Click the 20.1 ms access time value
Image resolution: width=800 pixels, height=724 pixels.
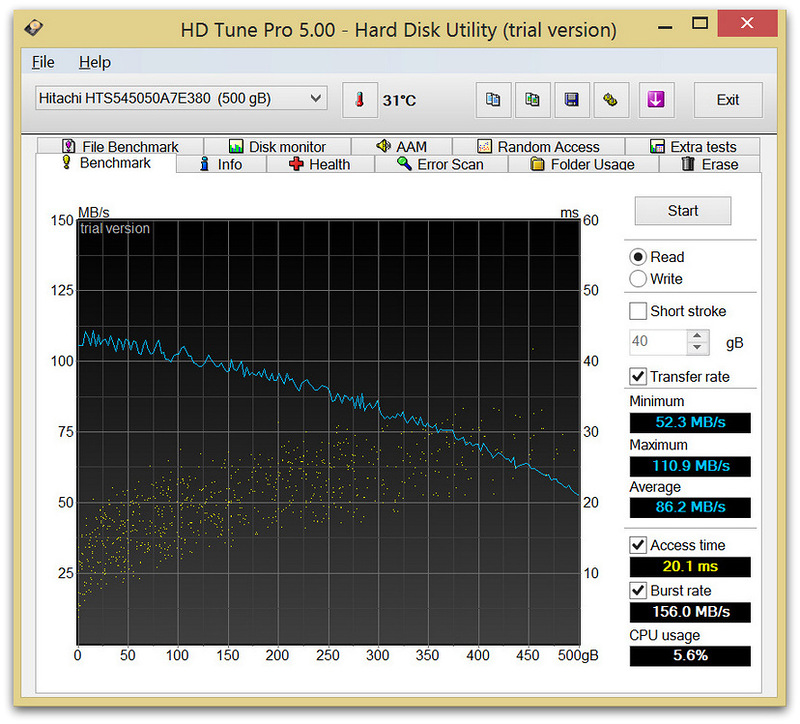click(x=690, y=566)
